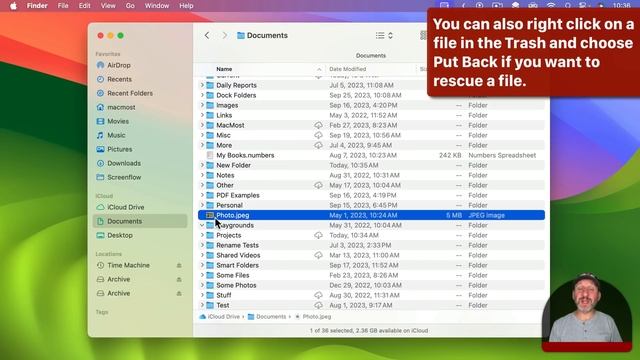The width and height of the screenshot is (640, 360).
Task: Eject the Time Machine volume
Action: click(x=179, y=265)
